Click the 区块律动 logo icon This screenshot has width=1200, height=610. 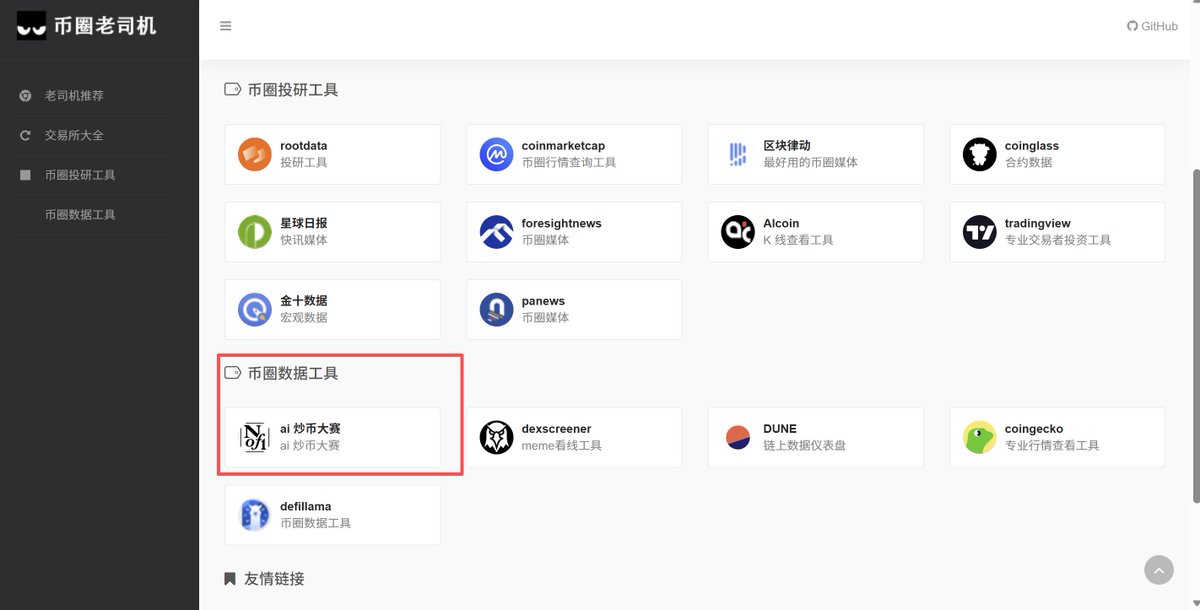point(738,154)
